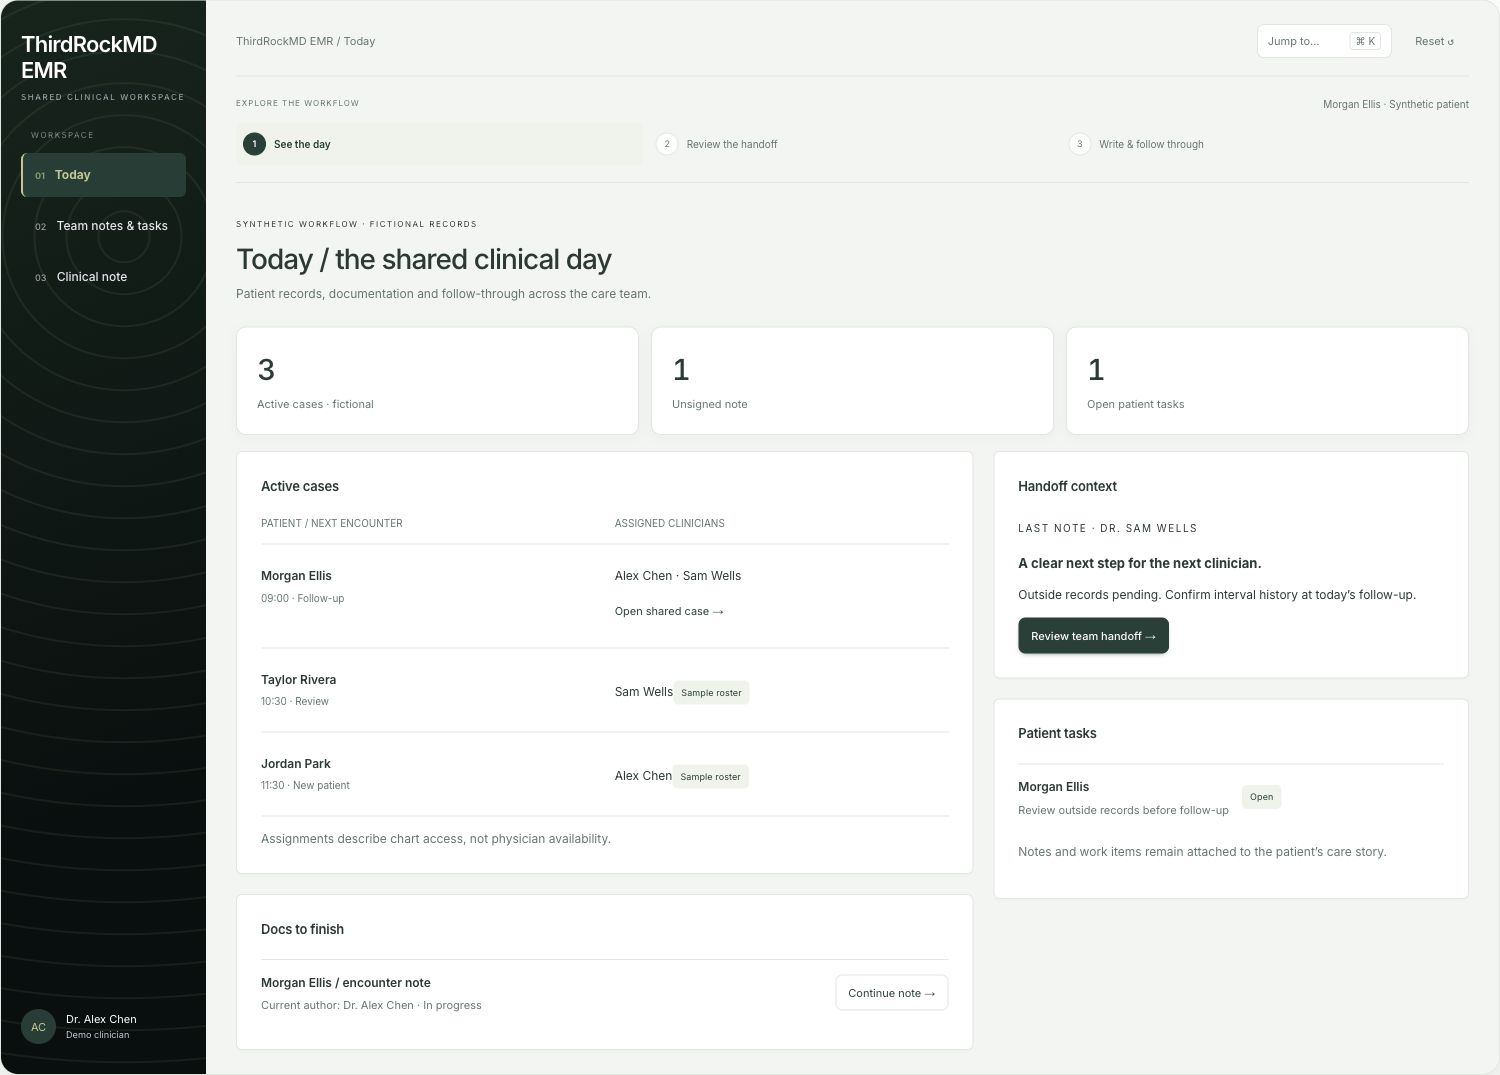Click the LAST NOTE · DR. SAM WELLS label
Image resolution: width=1500 pixels, height=1075 pixels.
click(1107, 528)
